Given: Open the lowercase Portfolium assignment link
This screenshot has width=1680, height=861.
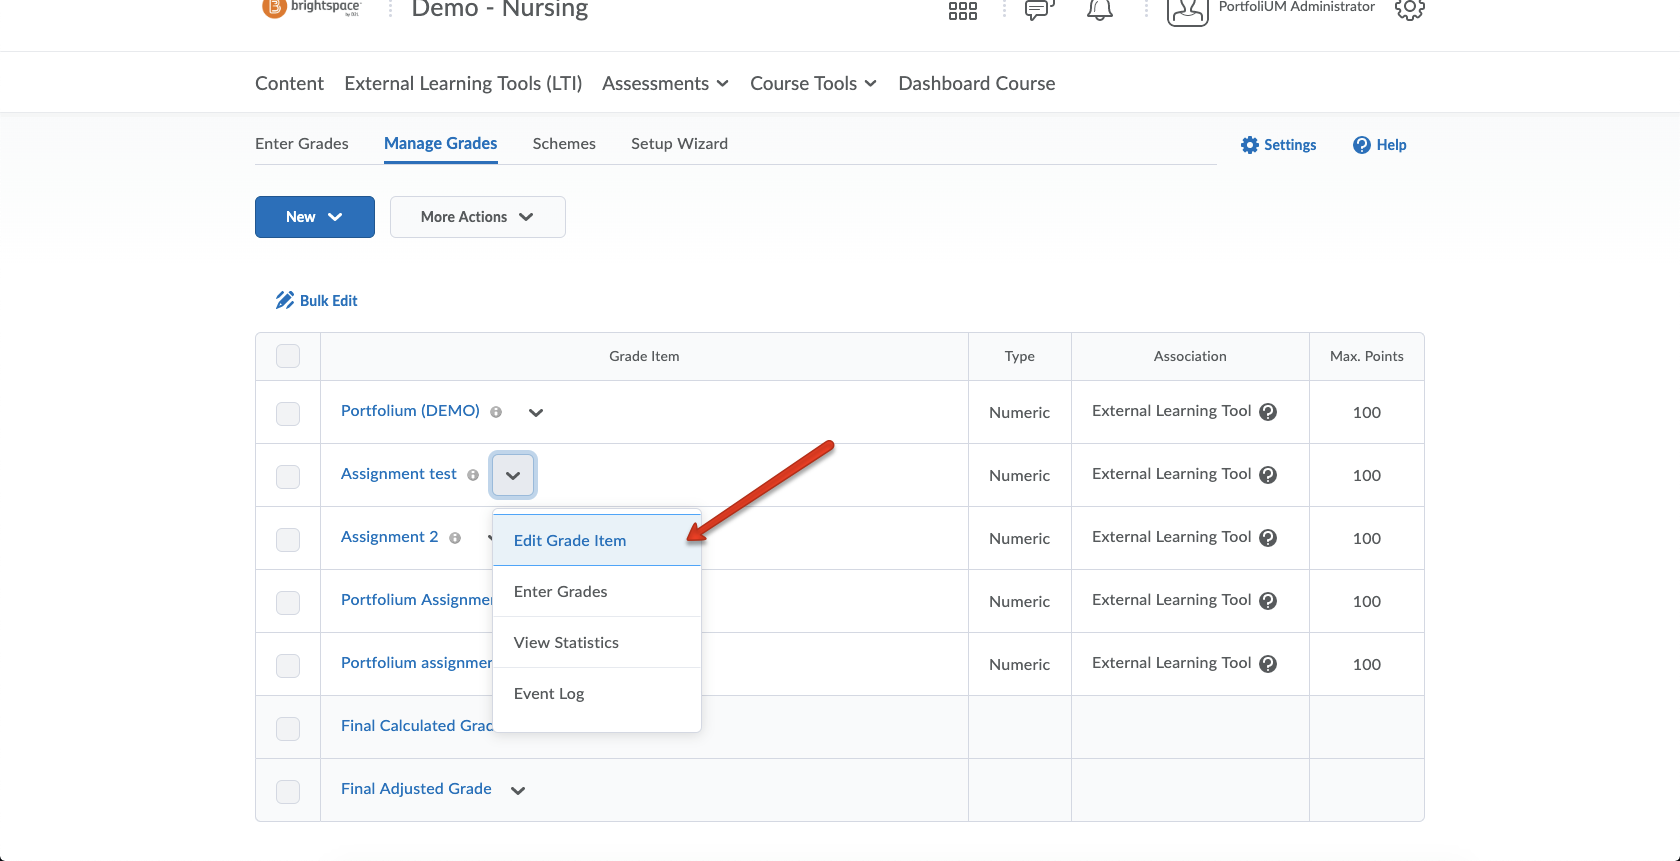Looking at the screenshot, I should click(x=417, y=663).
